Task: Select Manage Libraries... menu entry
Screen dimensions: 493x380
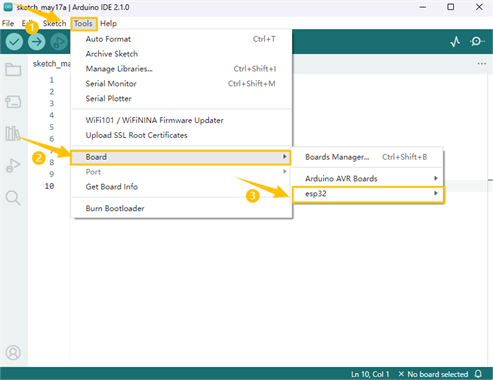Action: click(x=182, y=69)
